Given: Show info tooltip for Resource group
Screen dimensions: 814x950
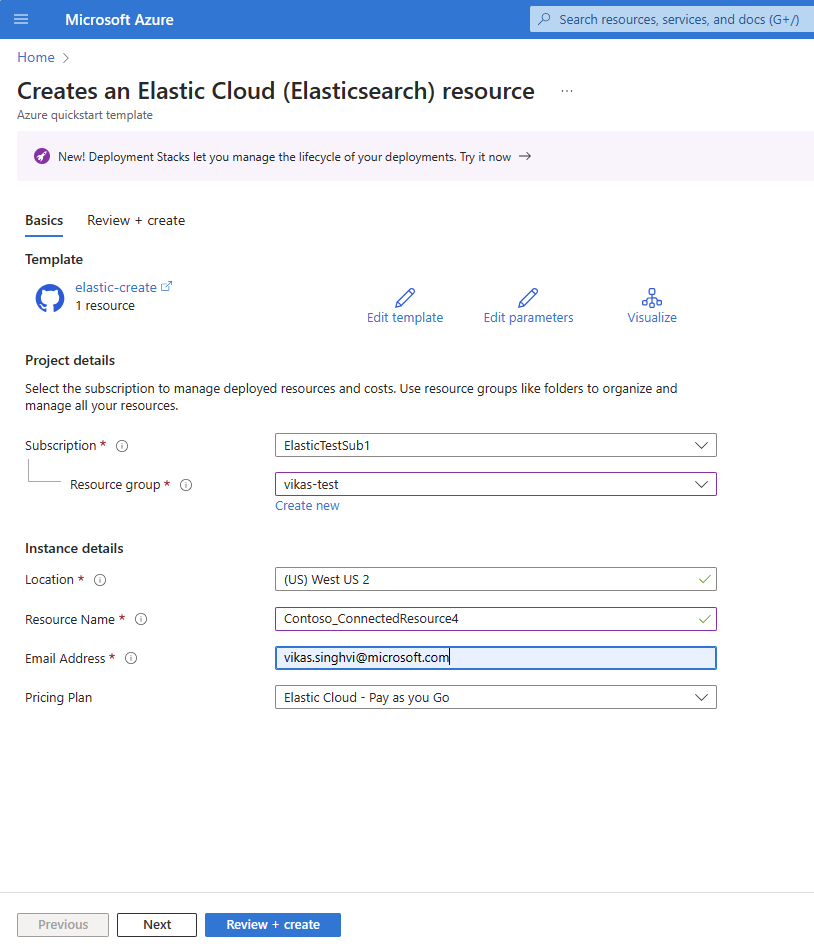Looking at the screenshot, I should tap(186, 485).
